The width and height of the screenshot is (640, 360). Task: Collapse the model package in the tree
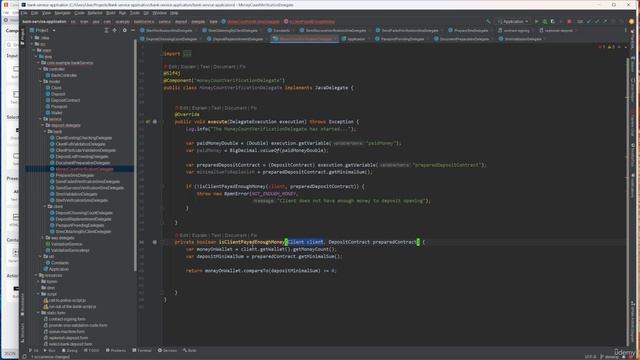click(40, 82)
